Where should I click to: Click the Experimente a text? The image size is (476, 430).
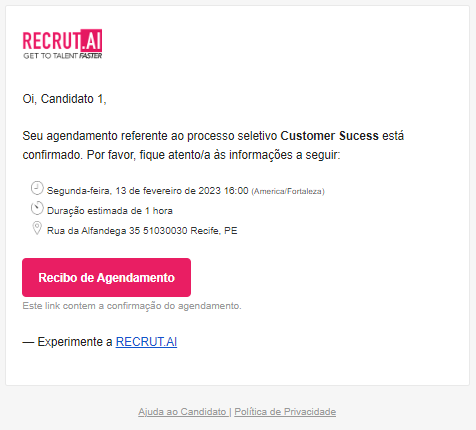(67, 342)
